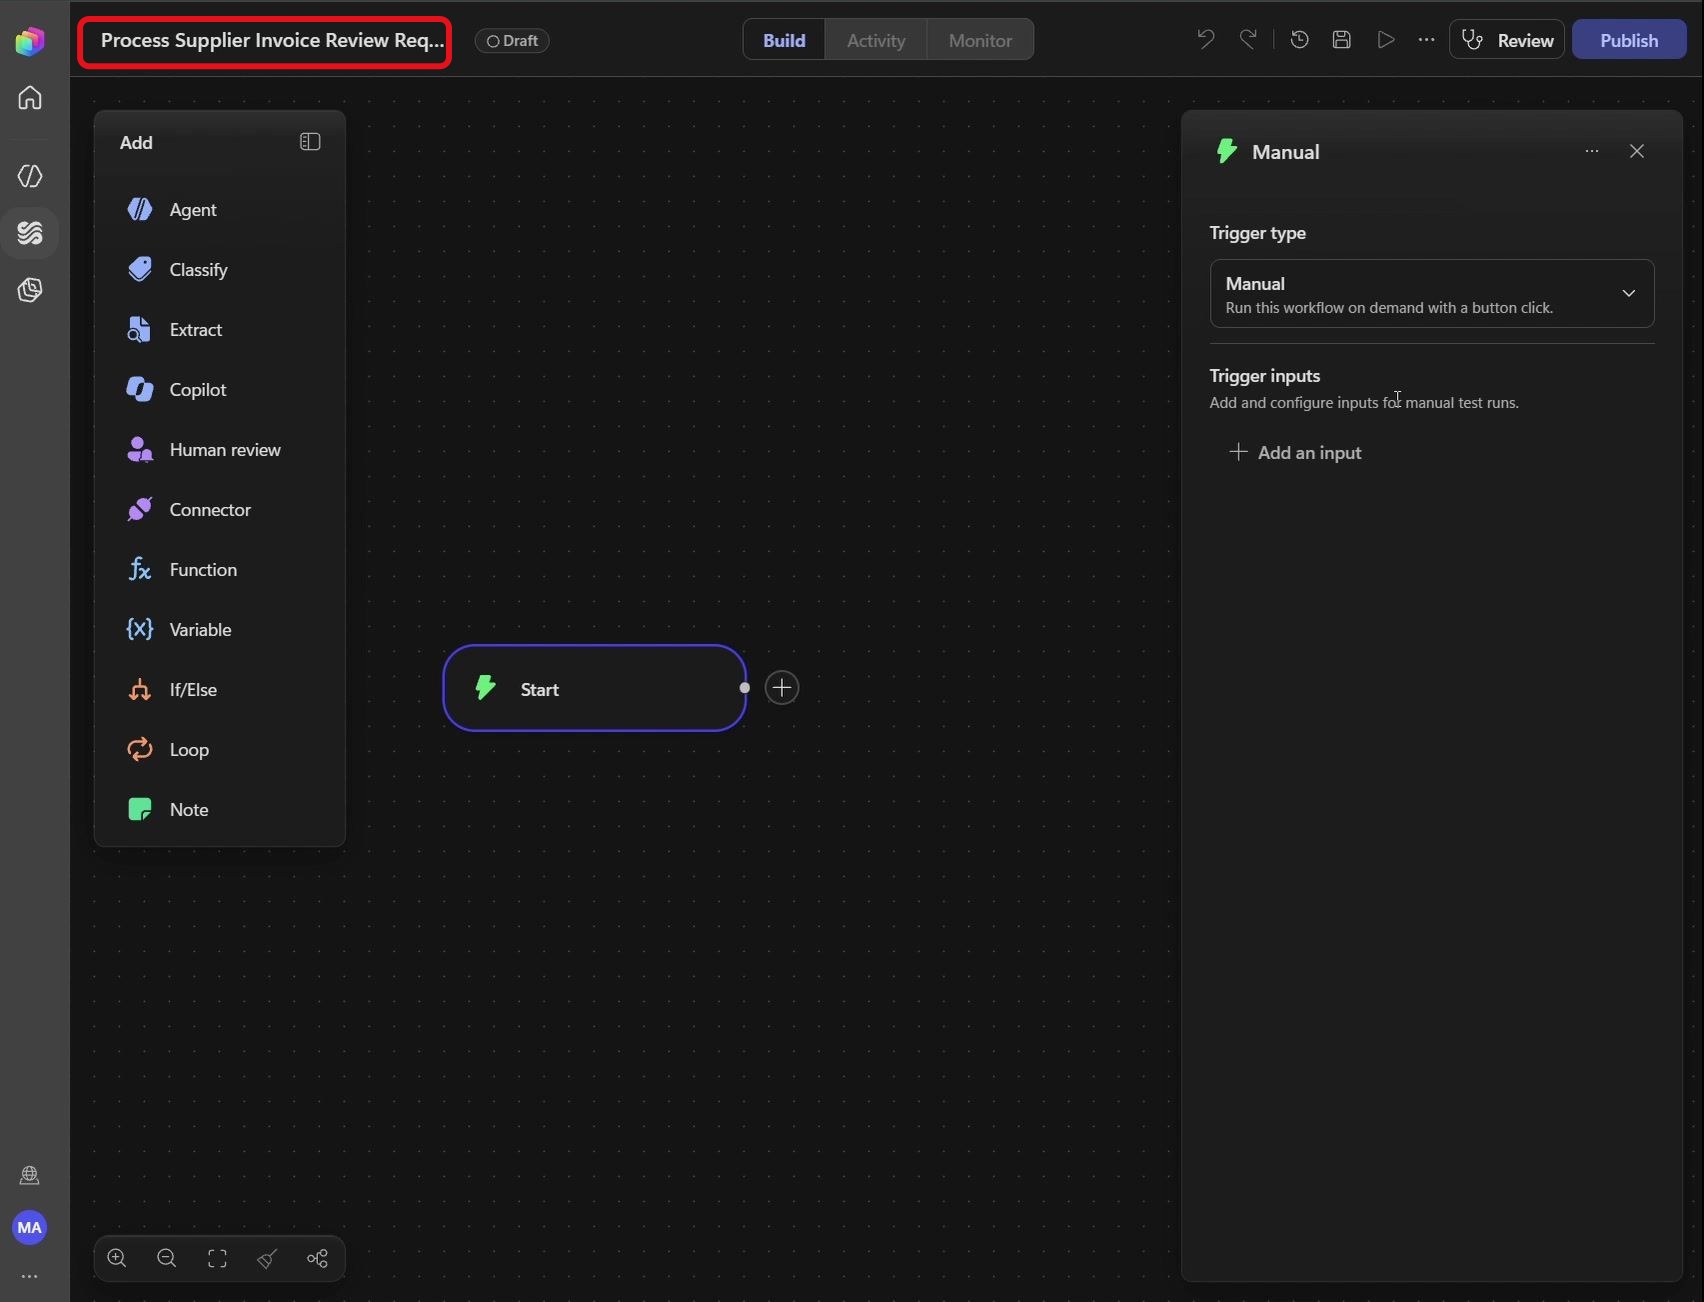Add a Human review node
The width and height of the screenshot is (1704, 1302).
(x=219, y=450)
